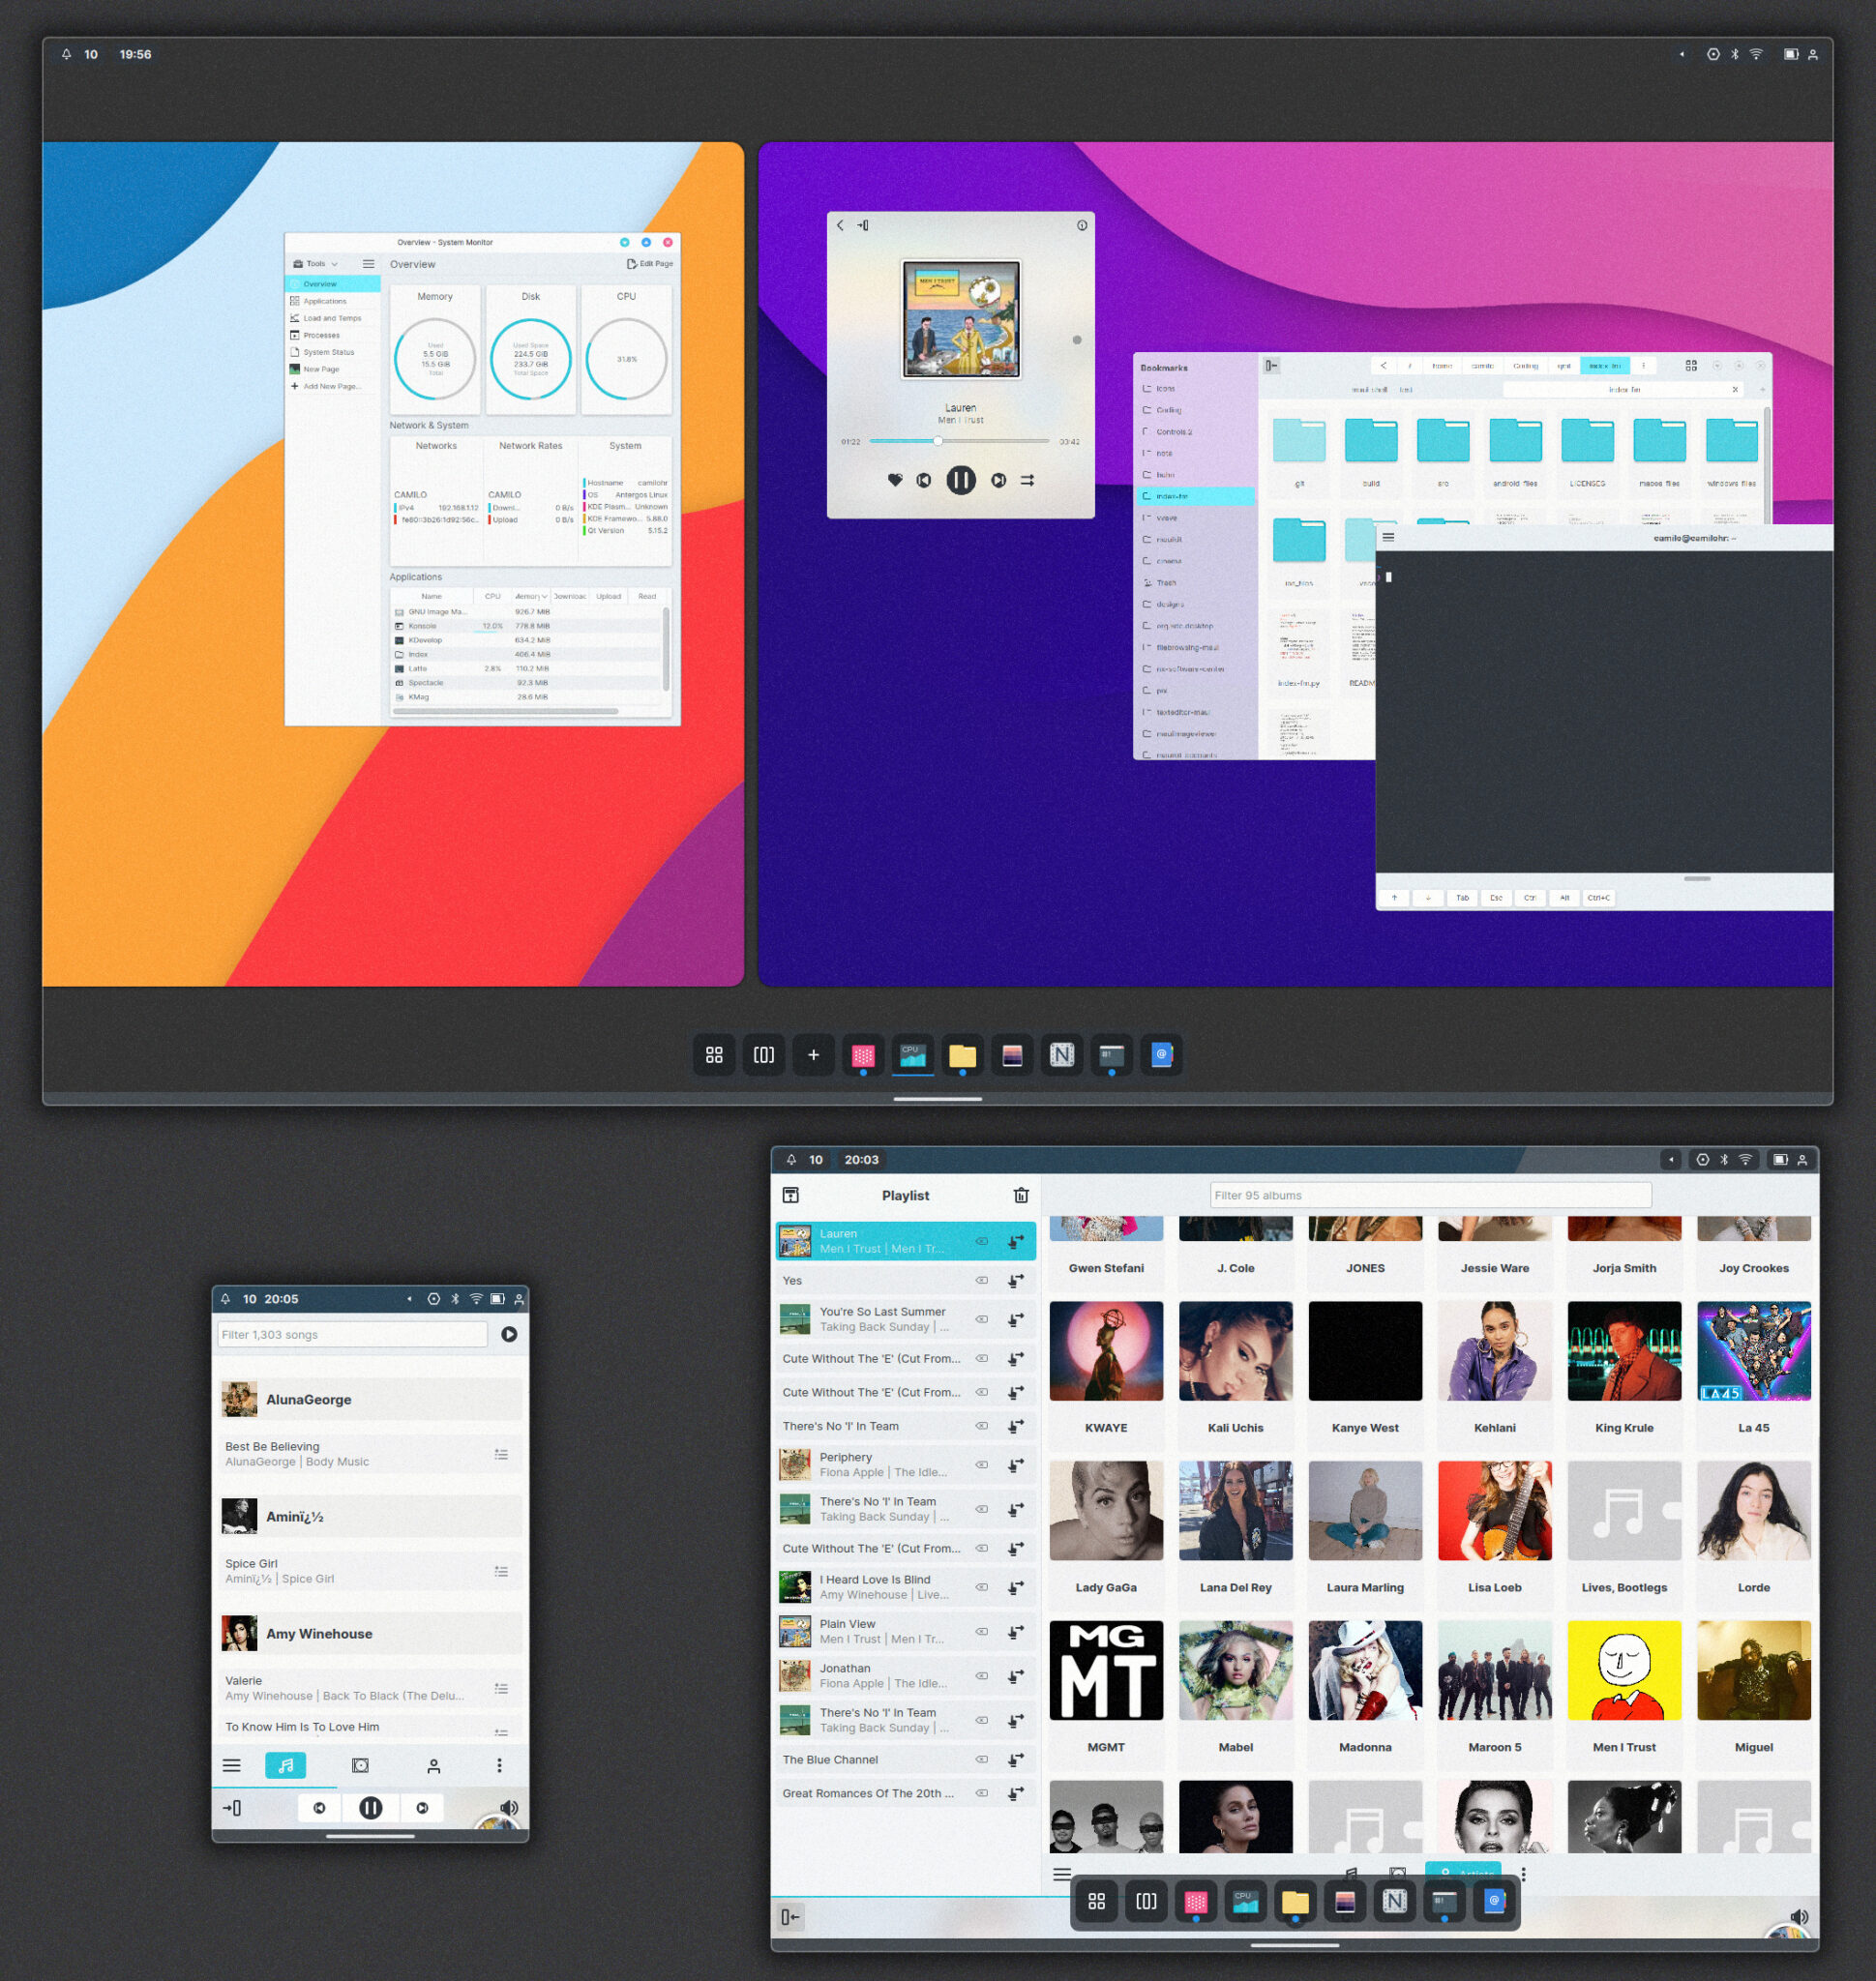Click notification bell in 19:56 status bar

pyautogui.click(x=66, y=54)
